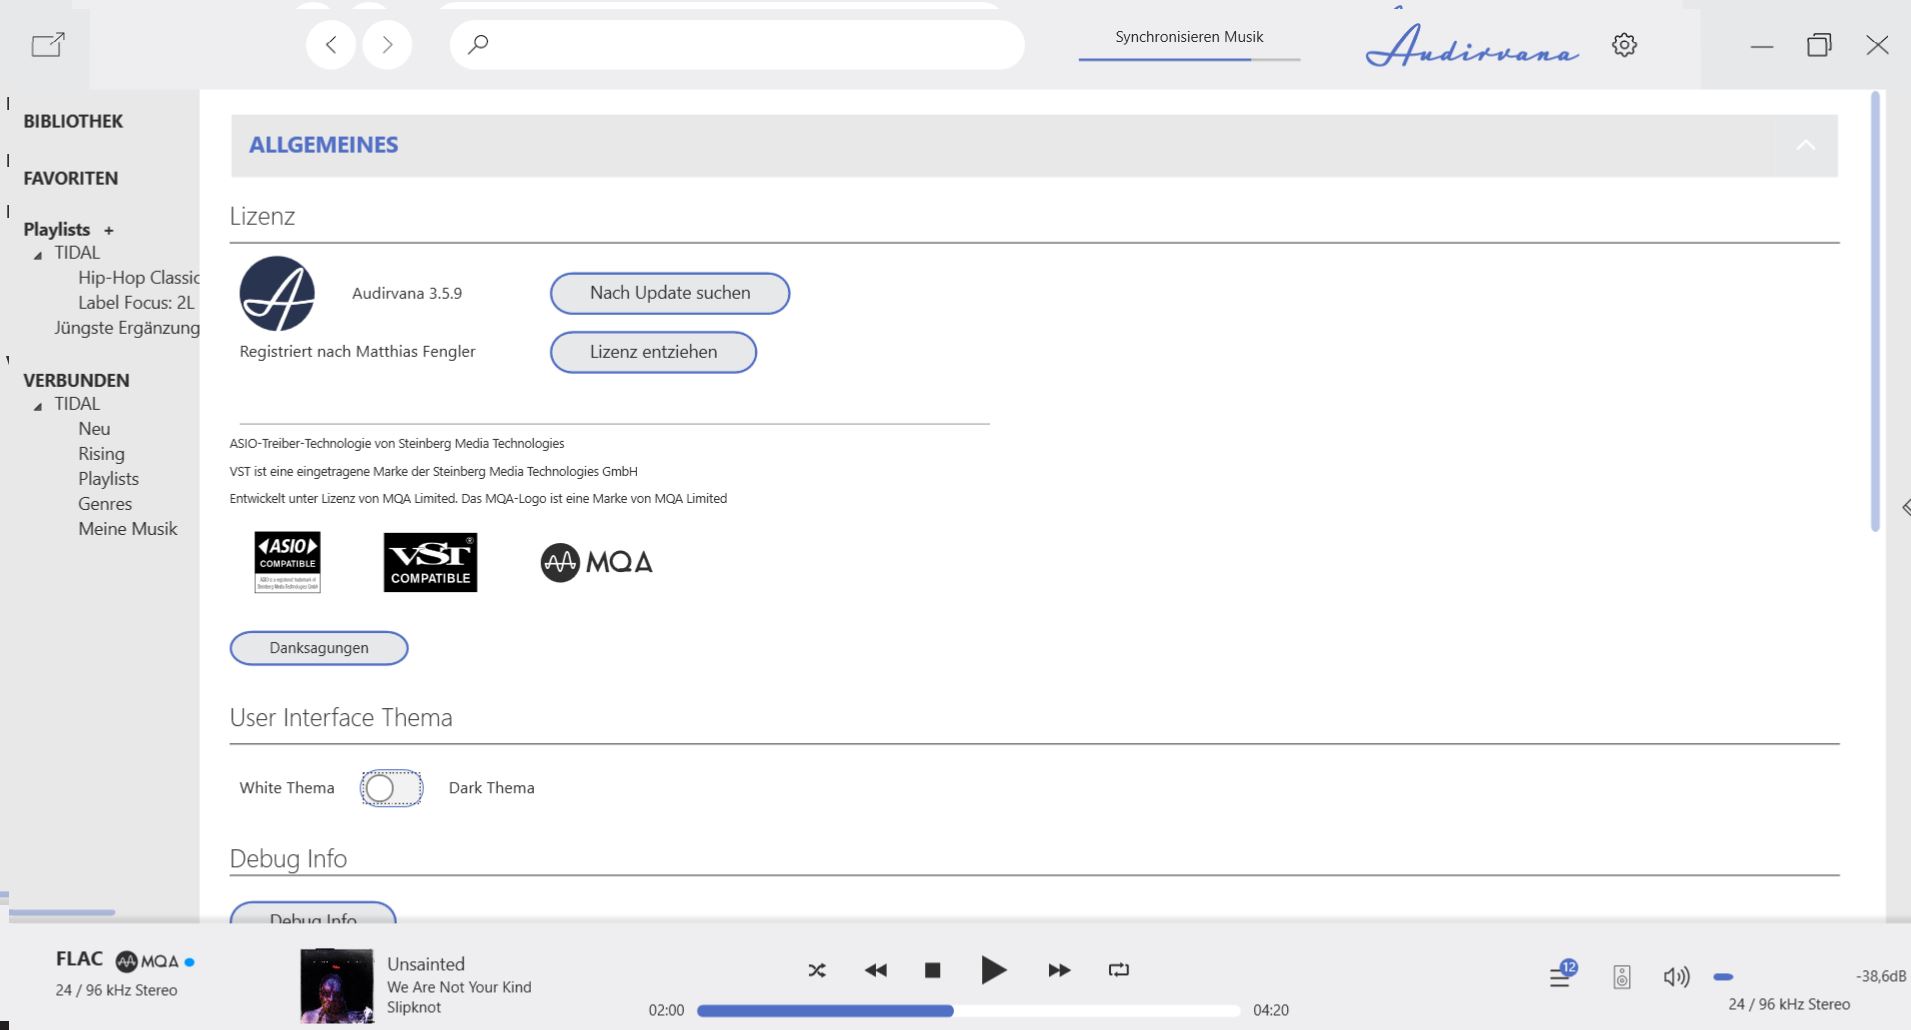
Task: Focus the search input field
Action: (x=737, y=44)
